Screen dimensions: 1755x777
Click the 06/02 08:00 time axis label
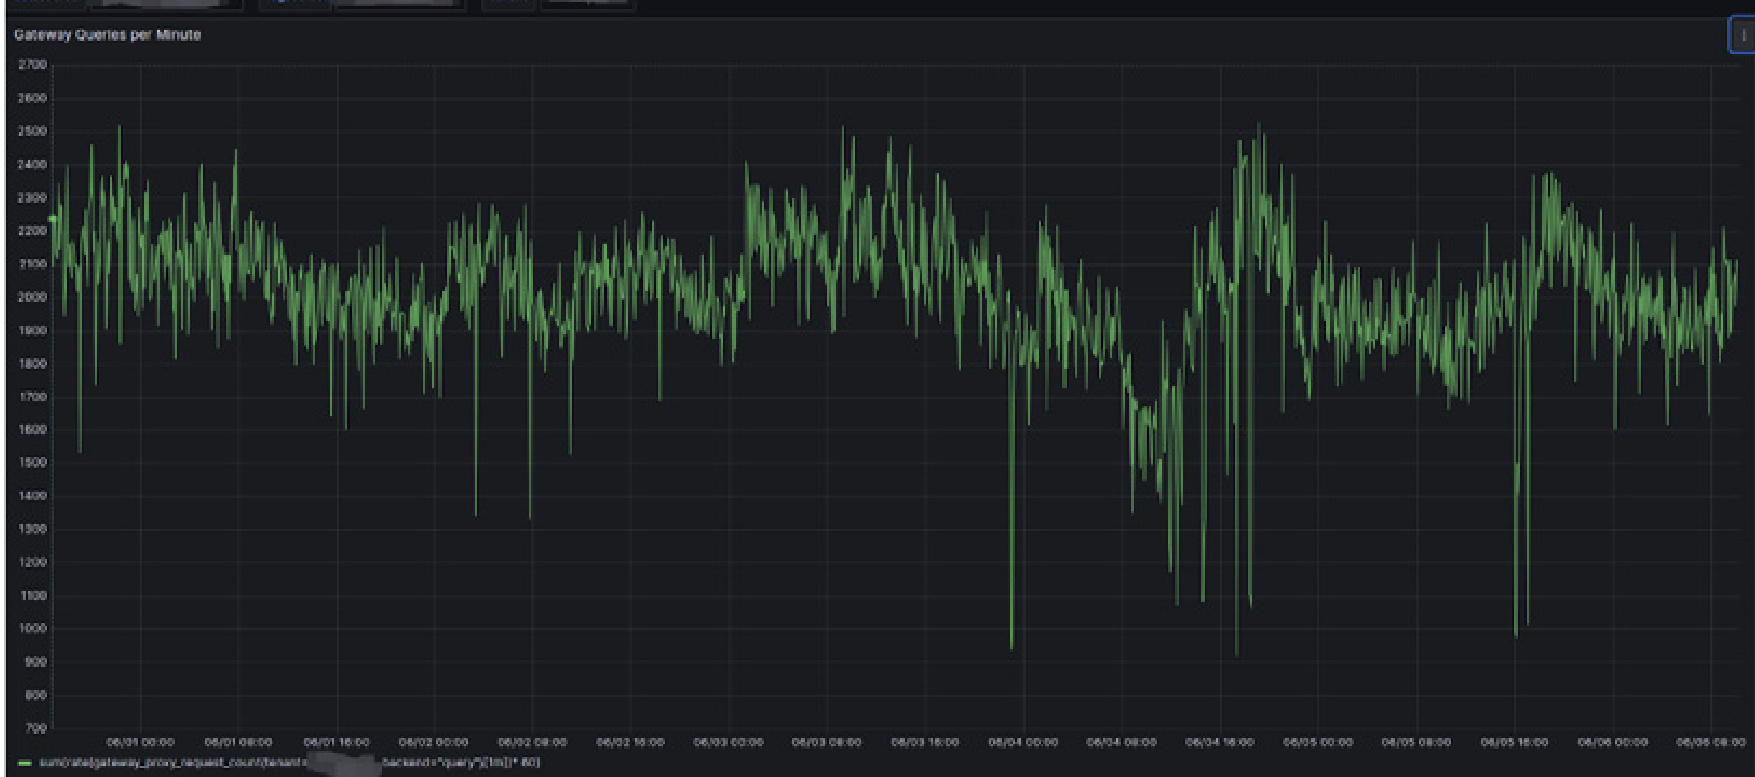pos(532,742)
